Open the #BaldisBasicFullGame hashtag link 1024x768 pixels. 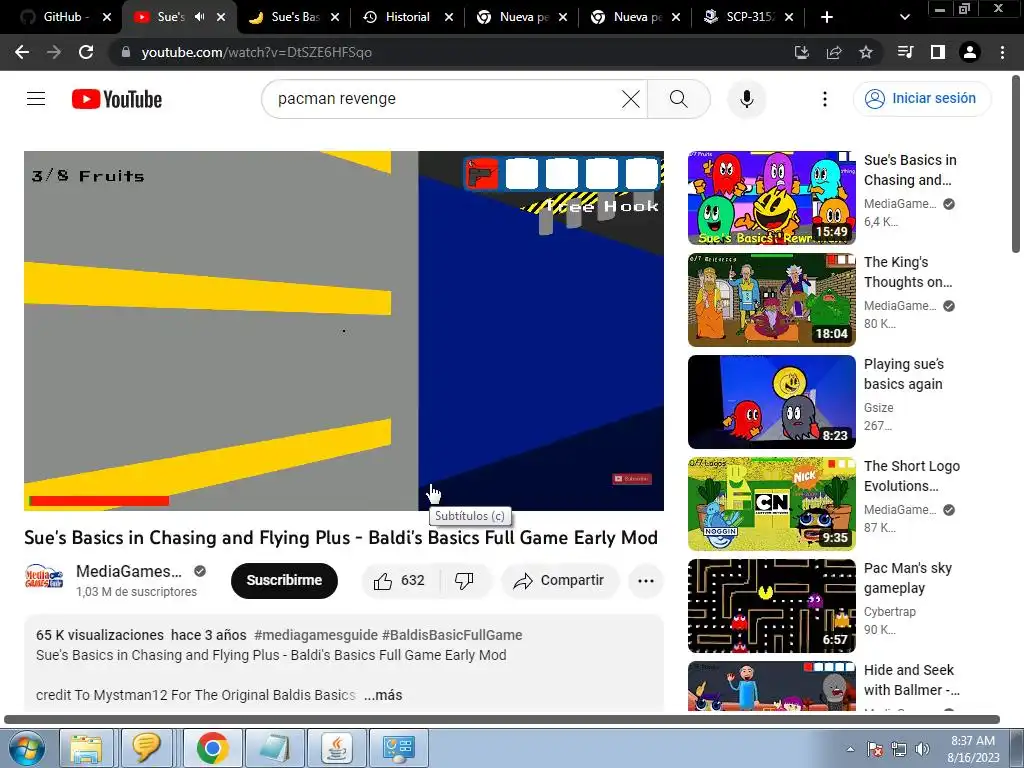pos(452,635)
